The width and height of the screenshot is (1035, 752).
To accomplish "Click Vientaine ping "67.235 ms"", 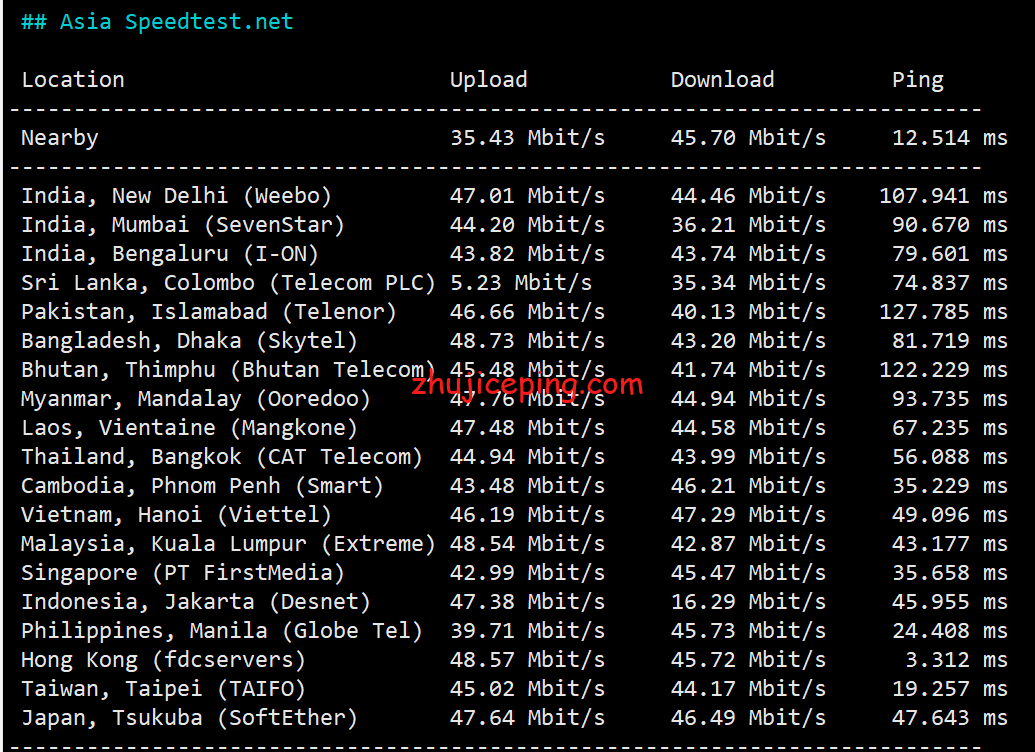I will [x=950, y=428].
